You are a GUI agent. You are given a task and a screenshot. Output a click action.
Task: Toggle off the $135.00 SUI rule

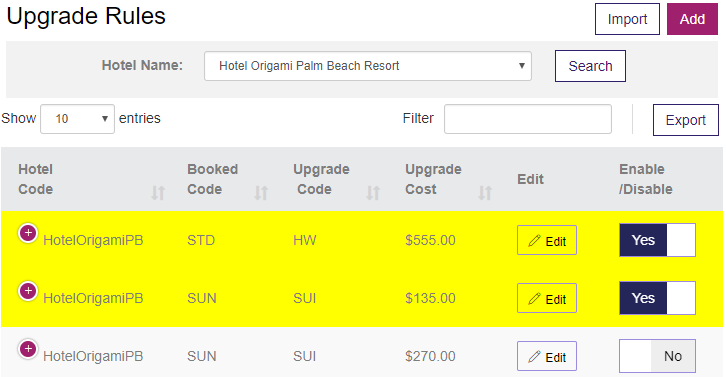tap(657, 298)
